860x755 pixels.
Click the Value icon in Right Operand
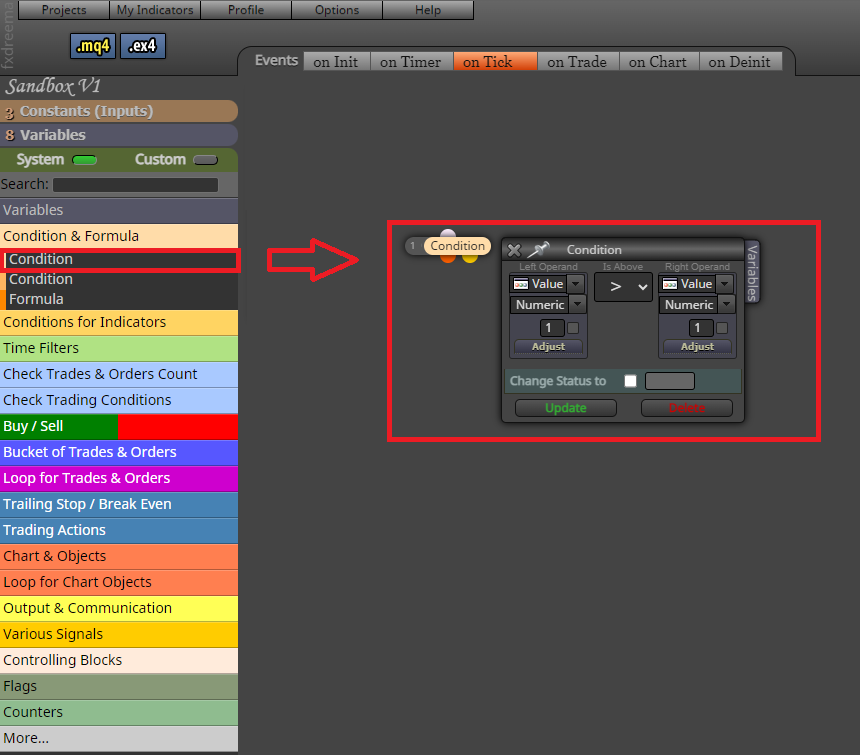pyautogui.click(x=670, y=284)
